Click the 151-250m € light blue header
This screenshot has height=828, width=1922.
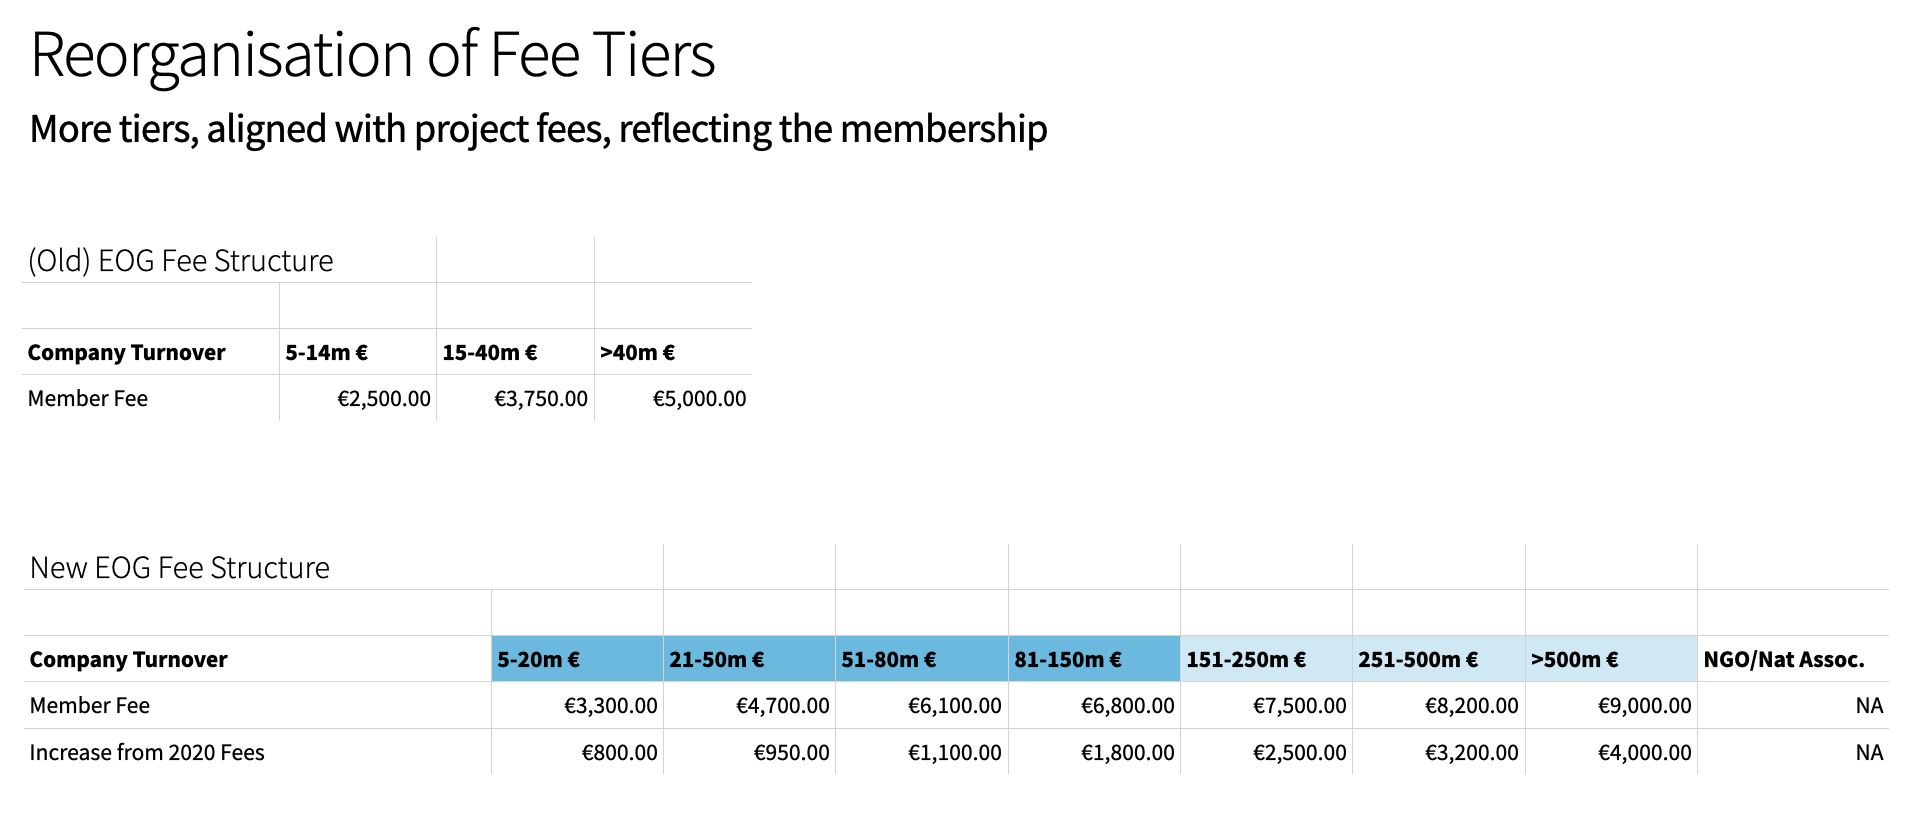point(1266,659)
